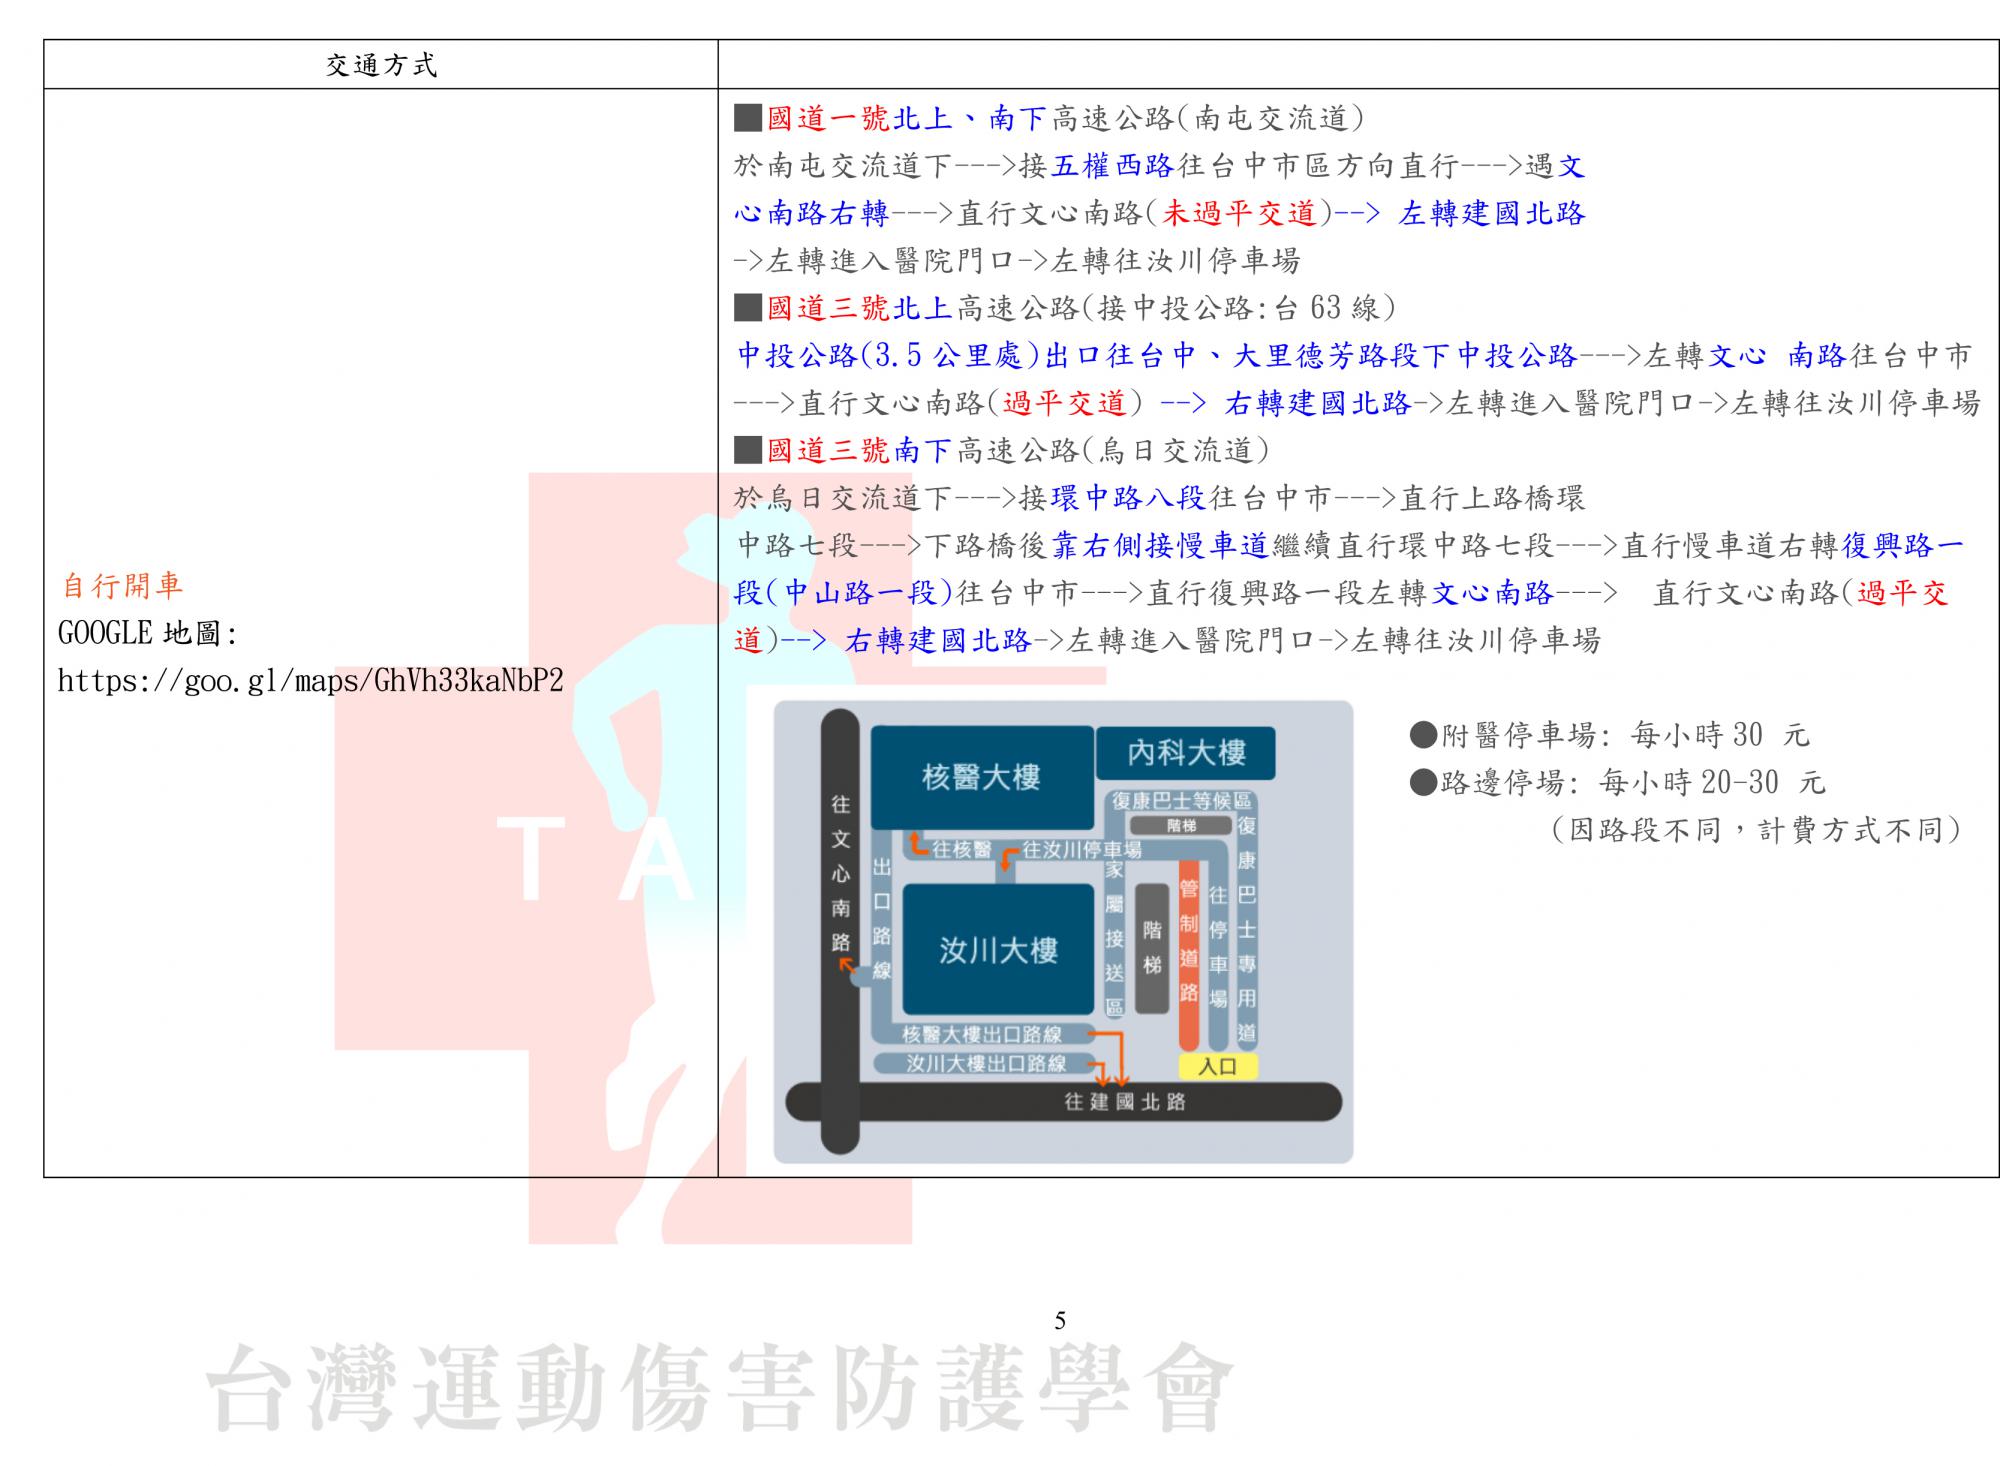The width and height of the screenshot is (2000, 1466).
Task: Click the 國道一號北上、南下 heading
Action: (906, 119)
